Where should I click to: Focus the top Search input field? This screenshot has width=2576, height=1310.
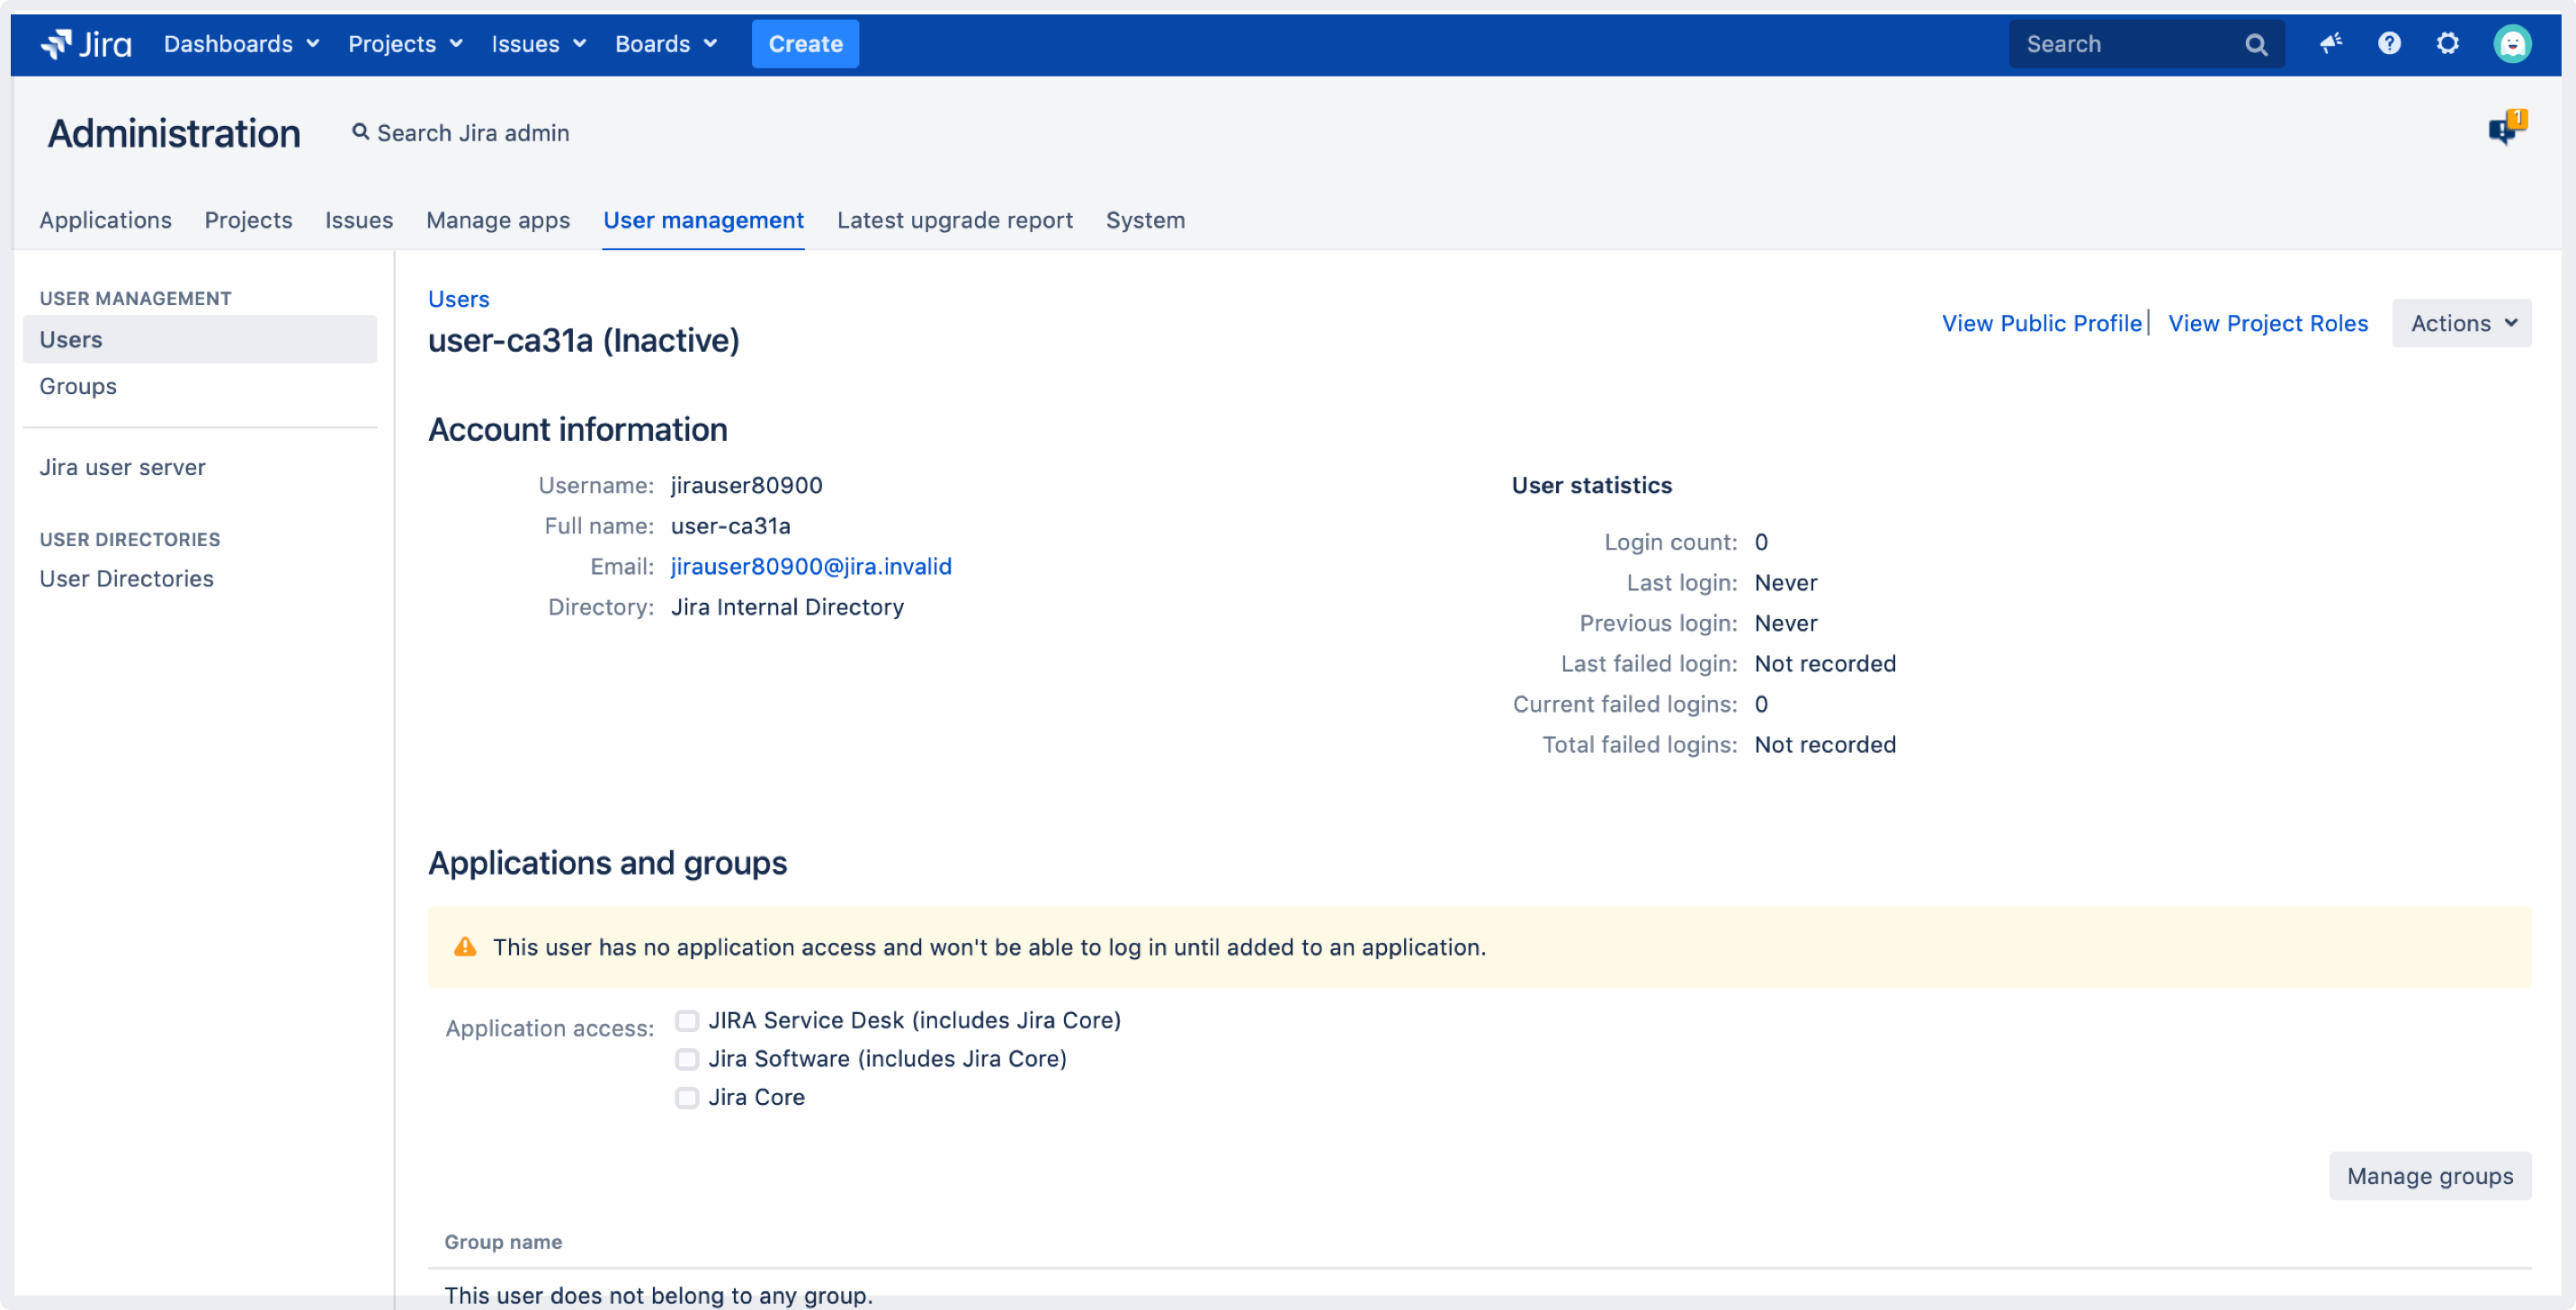pyautogui.click(x=2146, y=44)
